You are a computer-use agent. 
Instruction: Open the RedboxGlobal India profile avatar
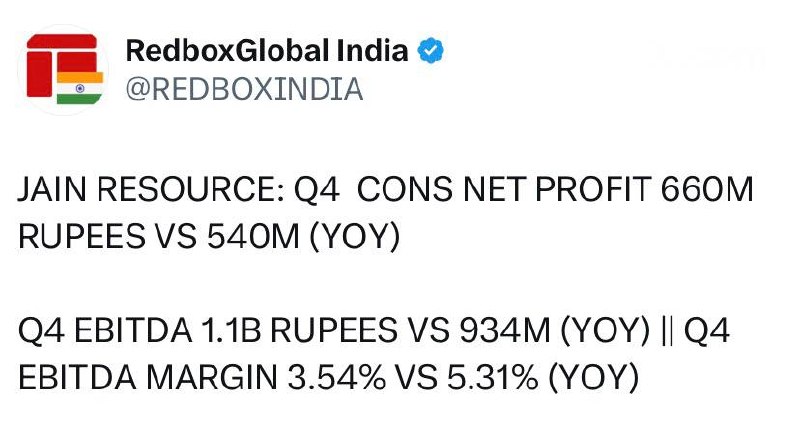(63, 70)
